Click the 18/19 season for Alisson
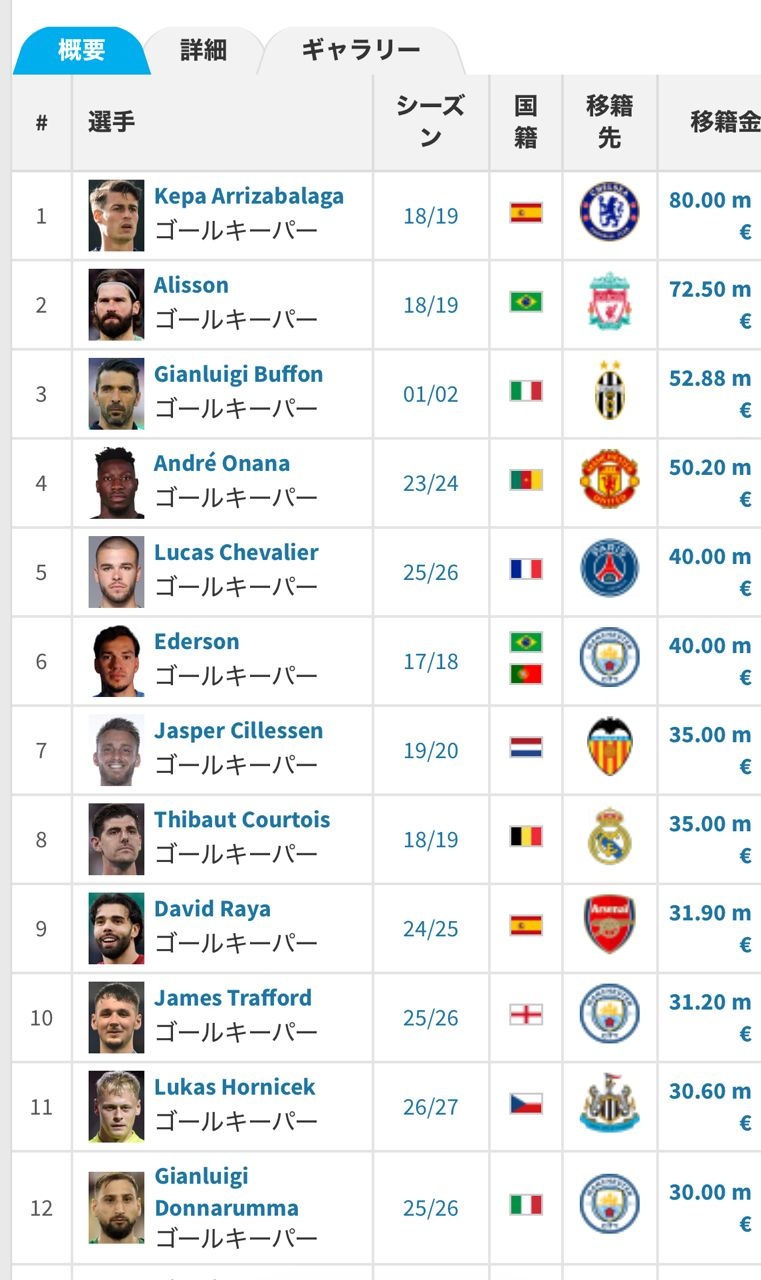 pos(431,305)
